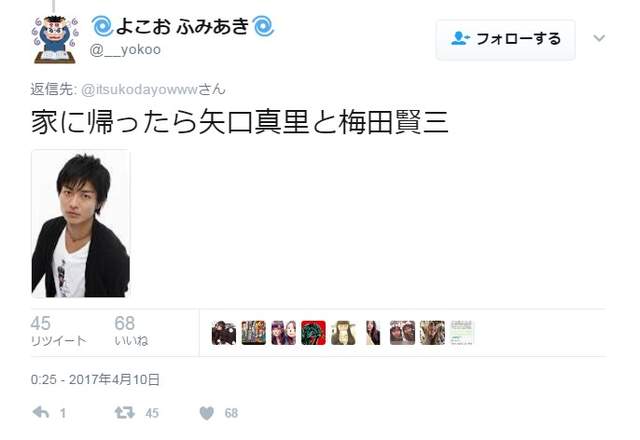Screen dimensions: 640x440
Task: Click the purple-haired liker avatar
Action: pyautogui.click(x=284, y=333)
